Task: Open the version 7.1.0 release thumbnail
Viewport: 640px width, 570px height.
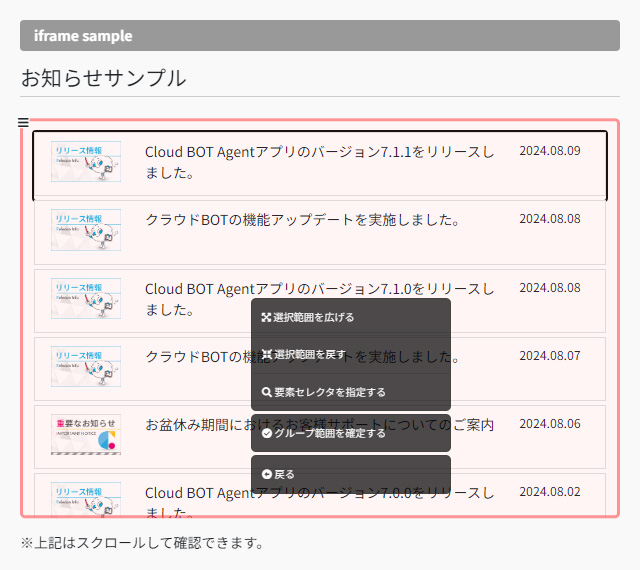Action: [86, 298]
